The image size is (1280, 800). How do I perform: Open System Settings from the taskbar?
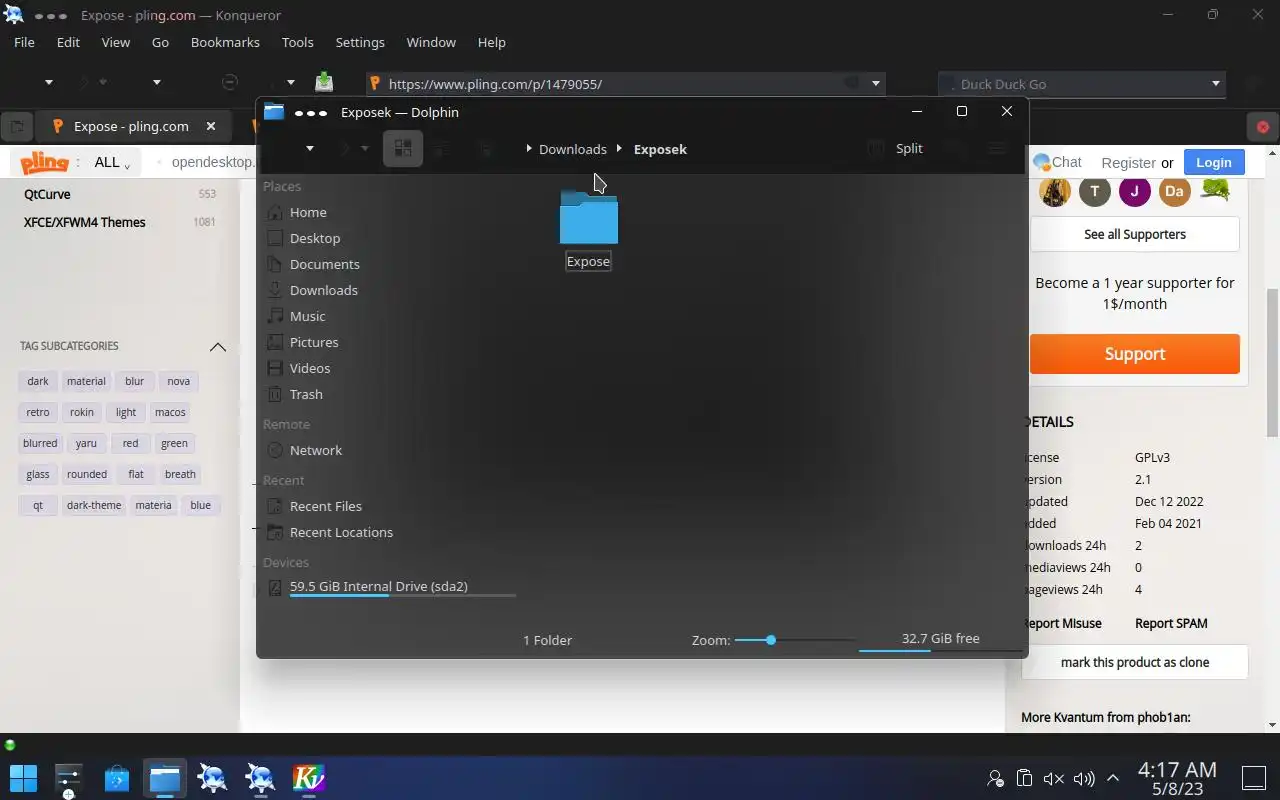point(68,778)
